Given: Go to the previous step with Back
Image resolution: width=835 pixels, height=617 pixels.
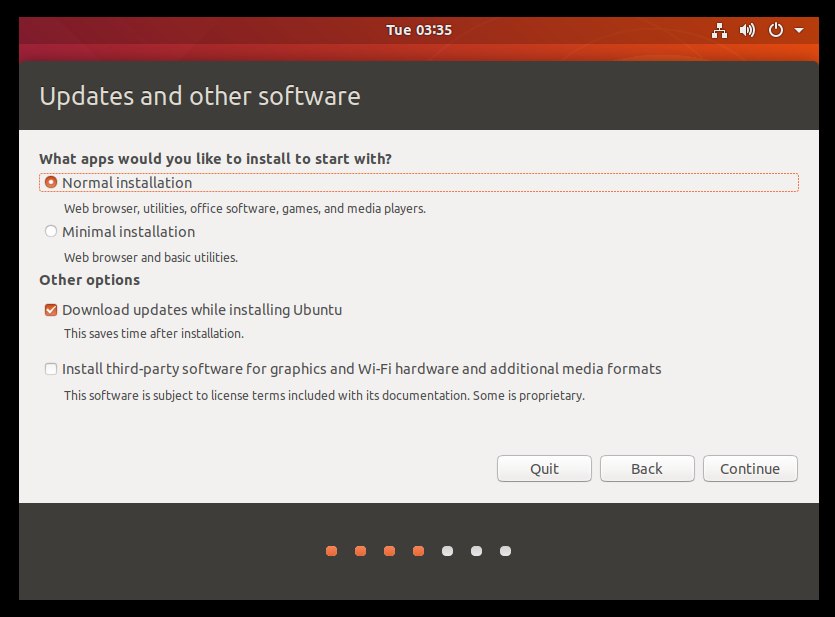Looking at the screenshot, I should 647,468.
